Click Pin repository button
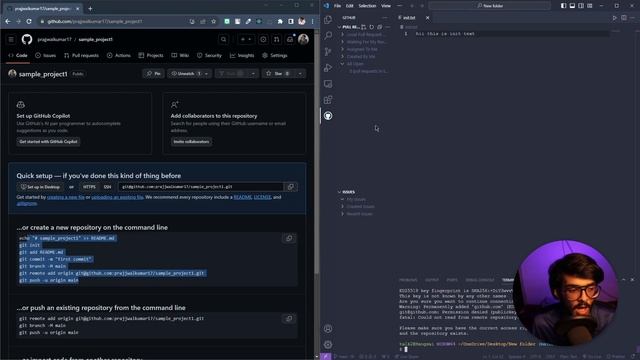The height and width of the screenshot is (360, 640). click(153, 74)
